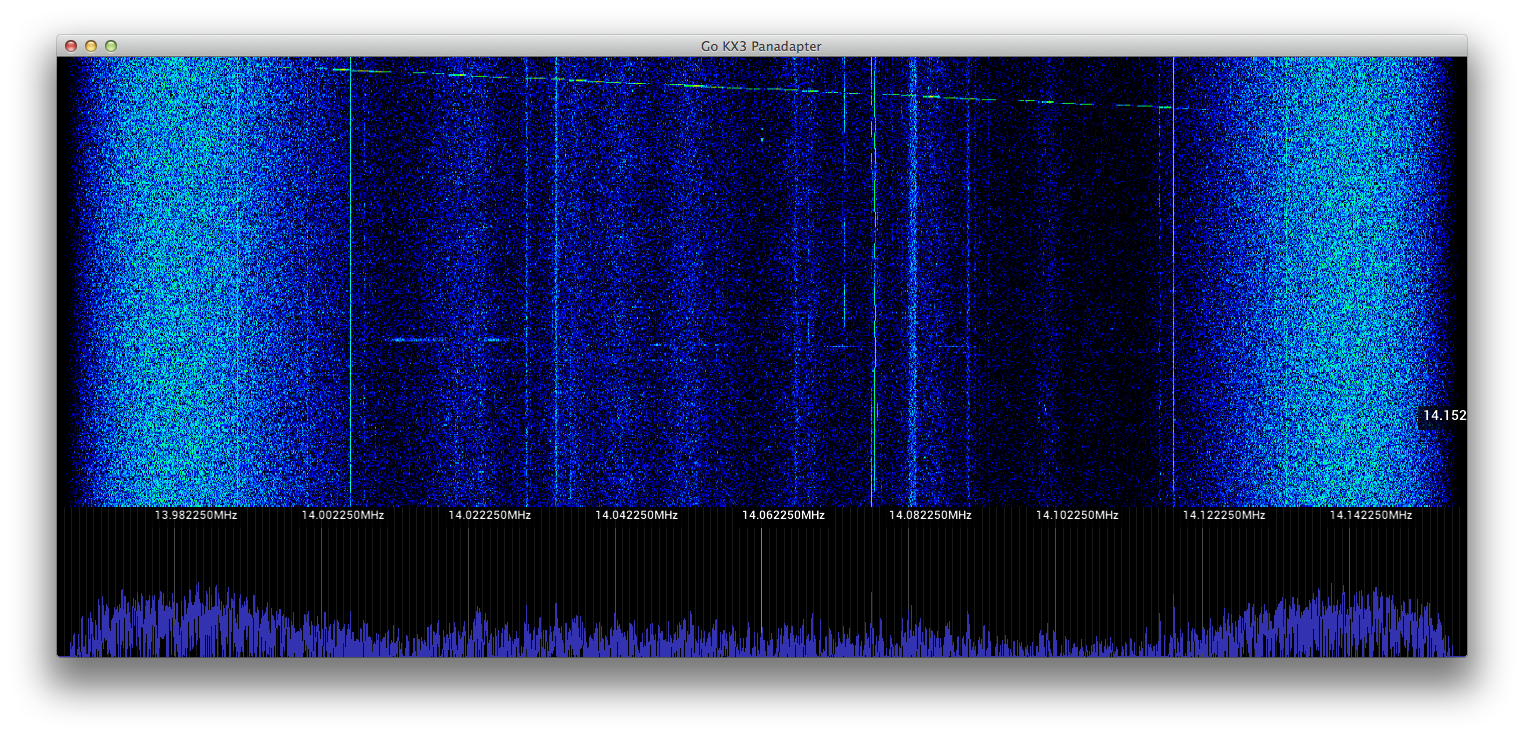Tune to the 14.142250MHz frequency label
Image resolution: width=1524 pixels, height=736 pixels.
click(1370, 516)
